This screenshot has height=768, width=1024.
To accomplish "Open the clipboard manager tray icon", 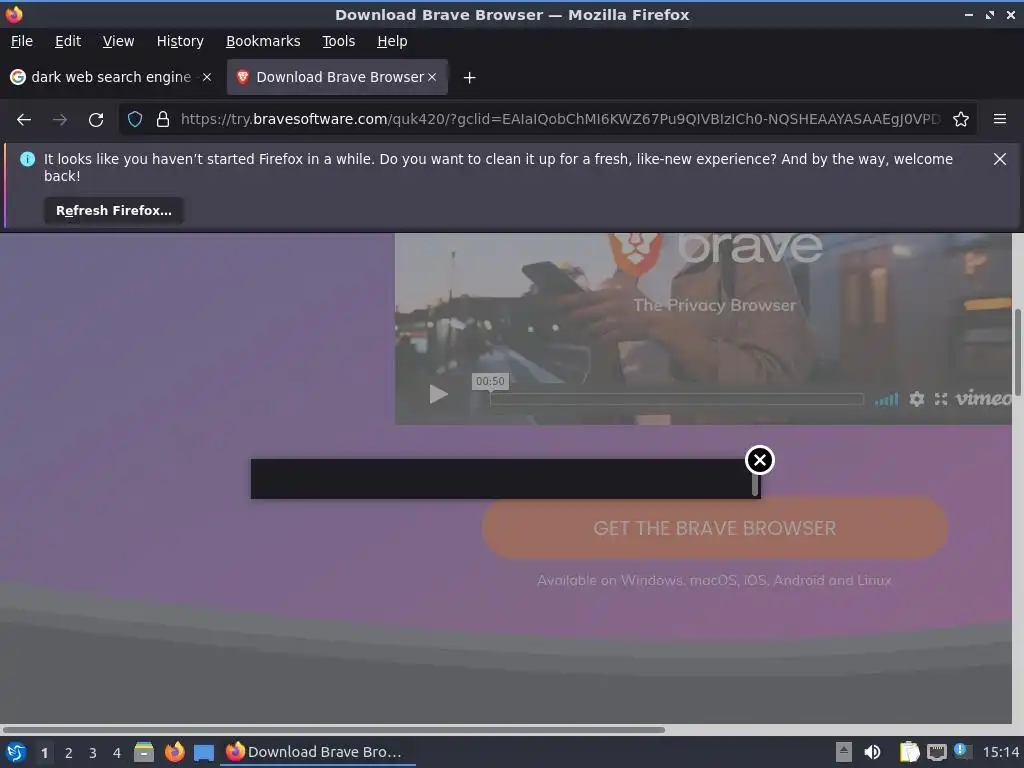I will coord(909,752).
